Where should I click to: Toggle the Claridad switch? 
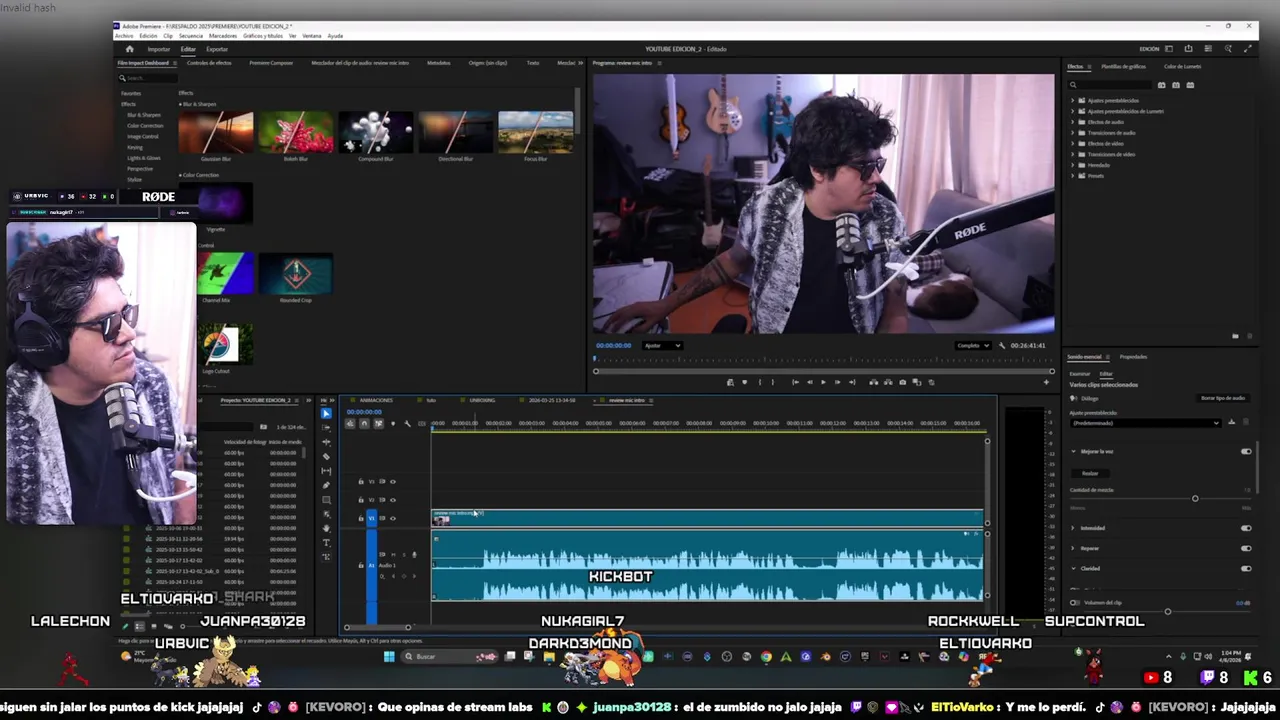click(x=1246, y=568)
